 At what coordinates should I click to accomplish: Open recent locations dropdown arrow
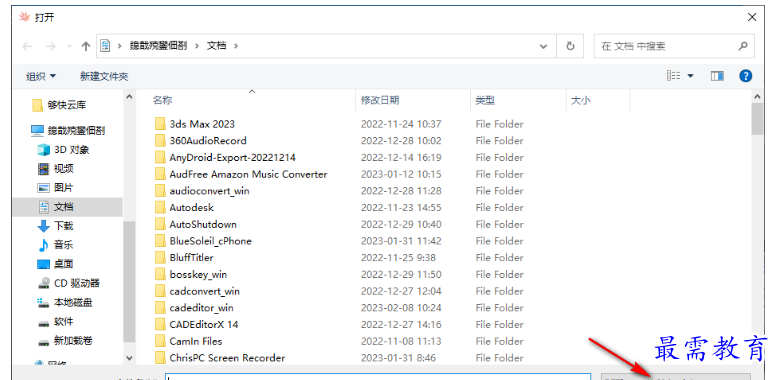69,46
